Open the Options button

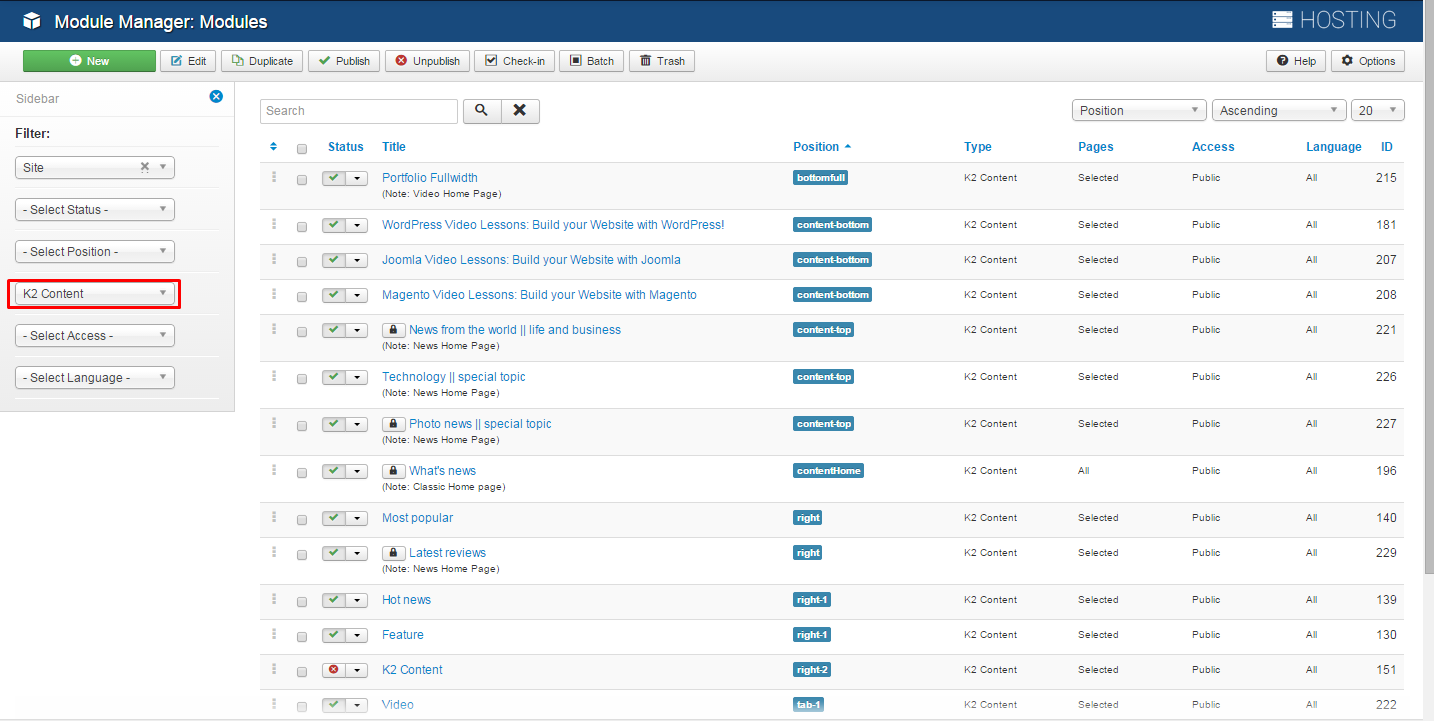pos(1368,61)
